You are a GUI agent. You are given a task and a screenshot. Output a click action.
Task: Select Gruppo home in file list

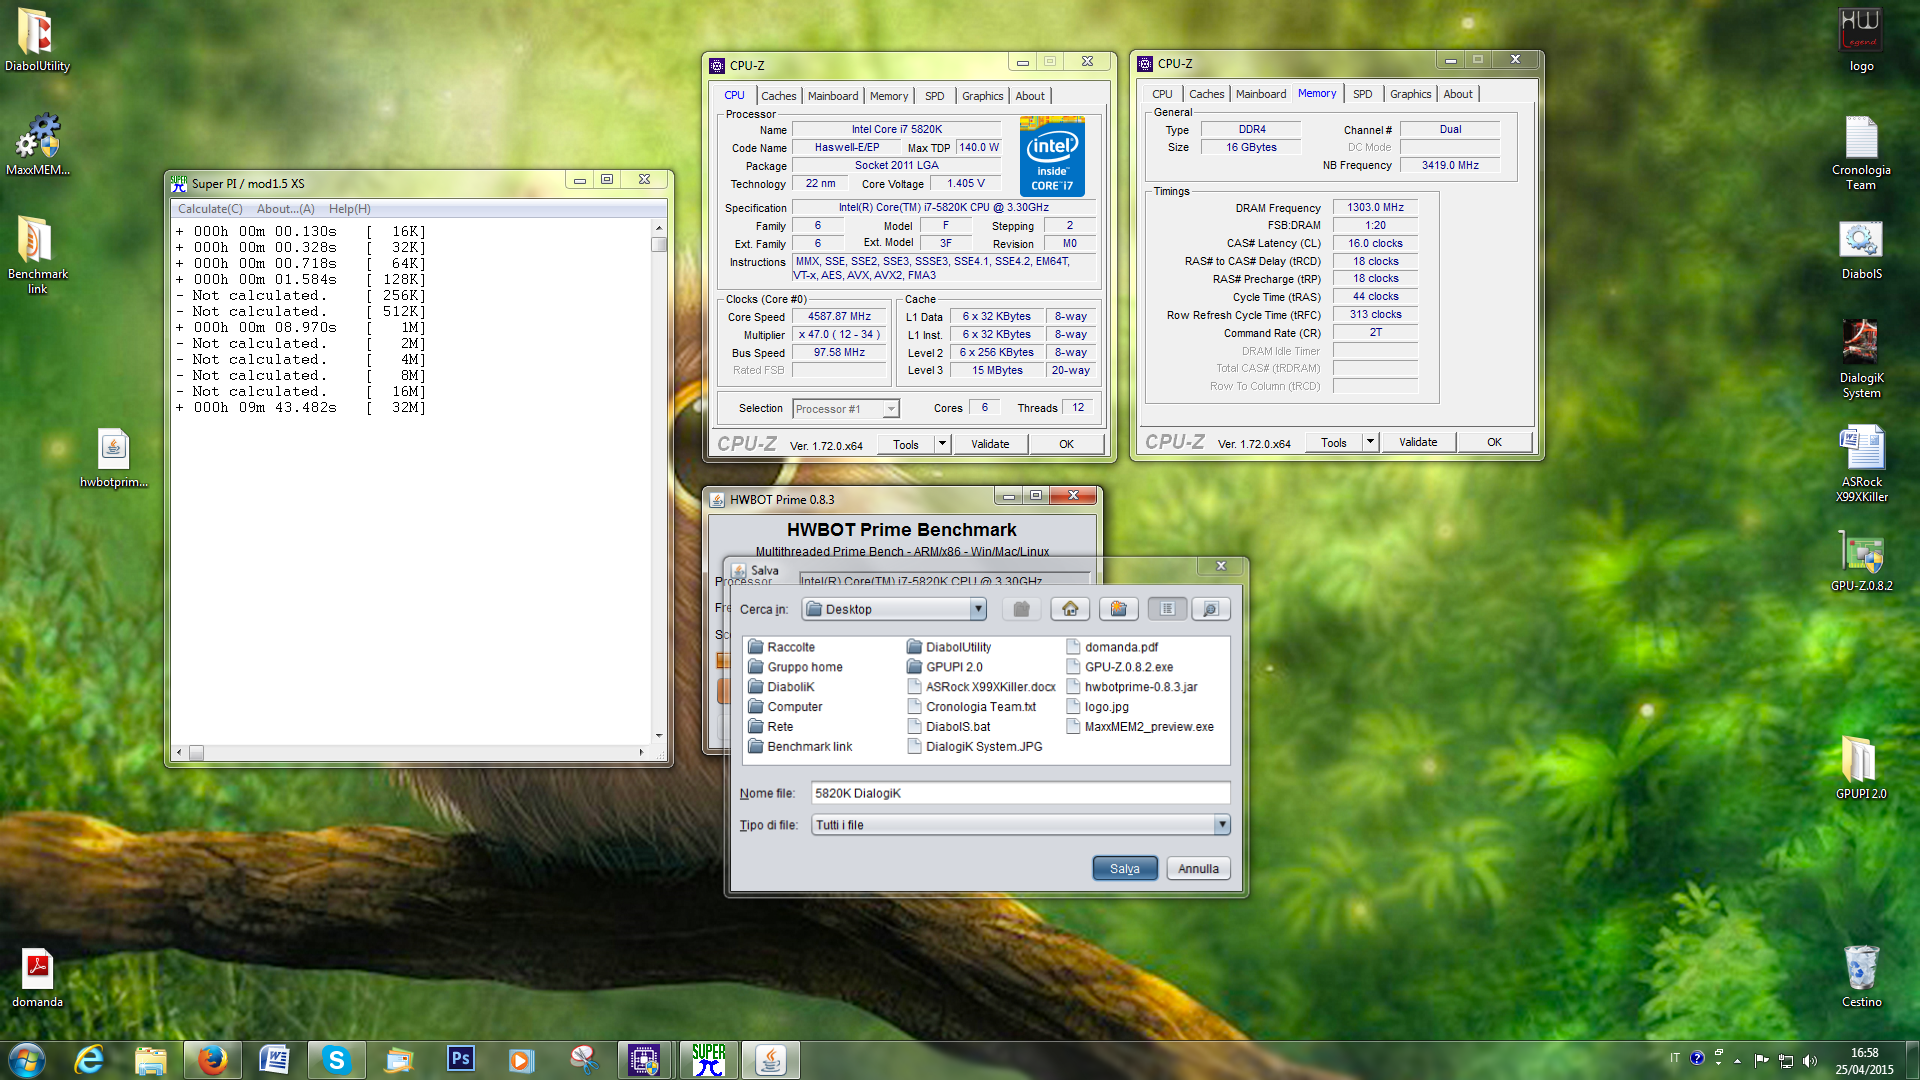[x=795, y=667]
